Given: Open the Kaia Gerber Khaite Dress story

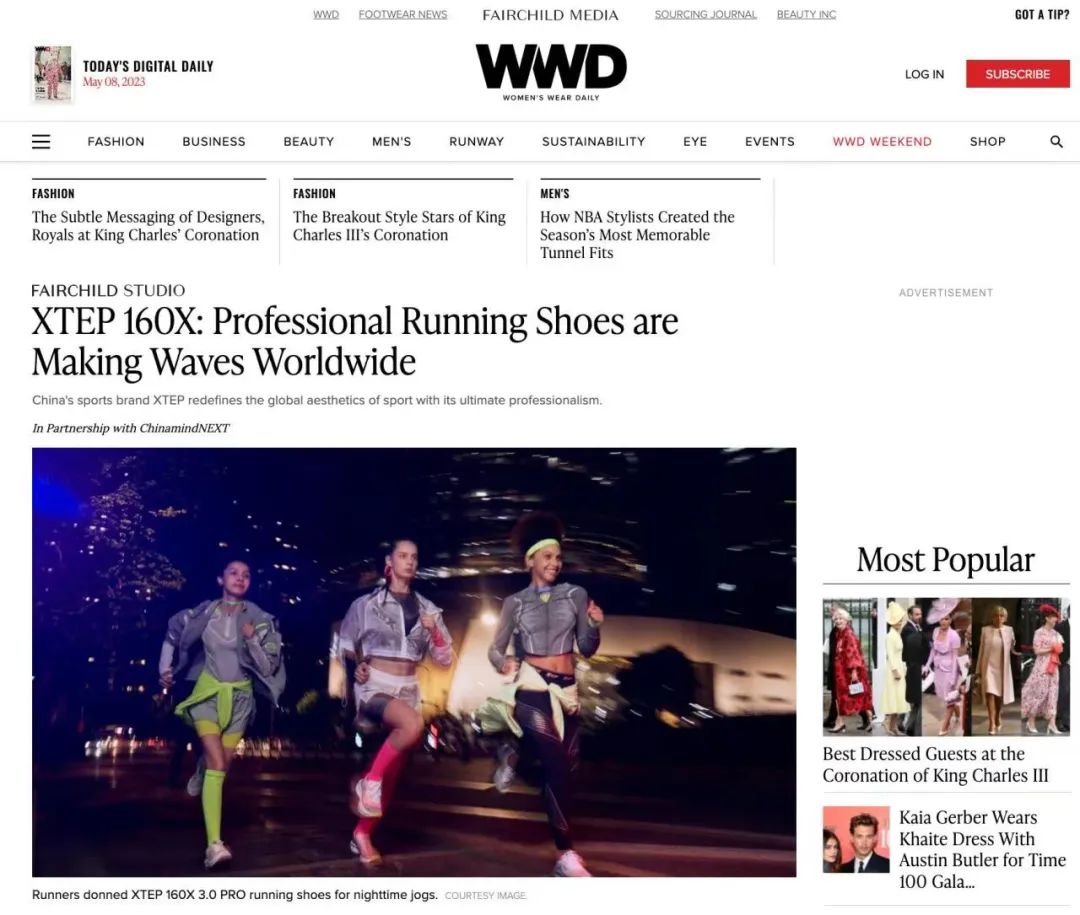Looking at the screenshot, I should [x=981, y=849].
